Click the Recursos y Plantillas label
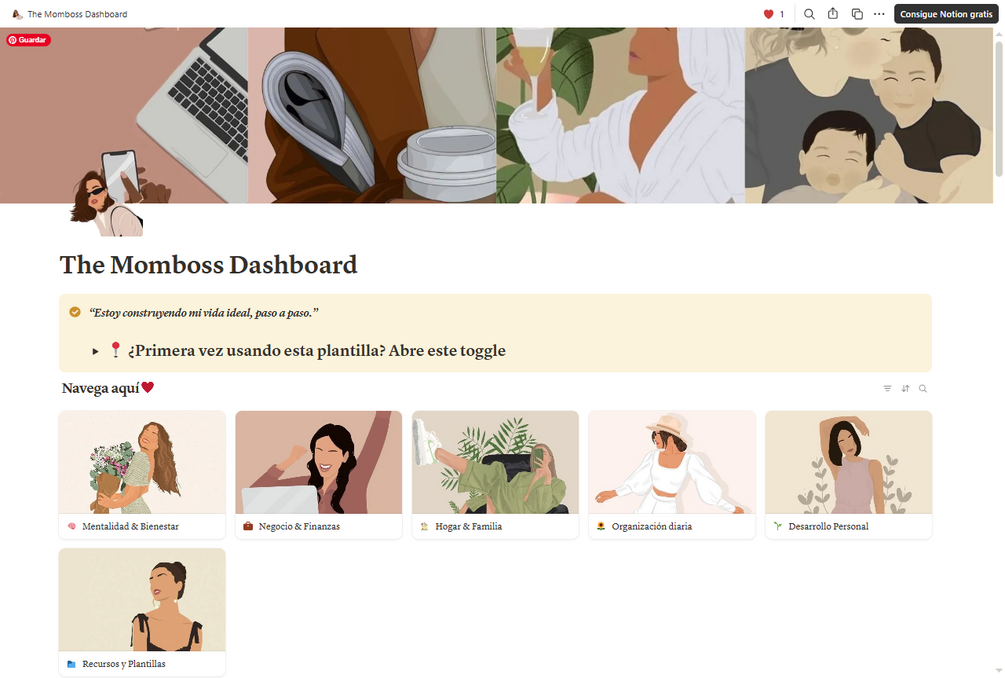 point(124,664)
